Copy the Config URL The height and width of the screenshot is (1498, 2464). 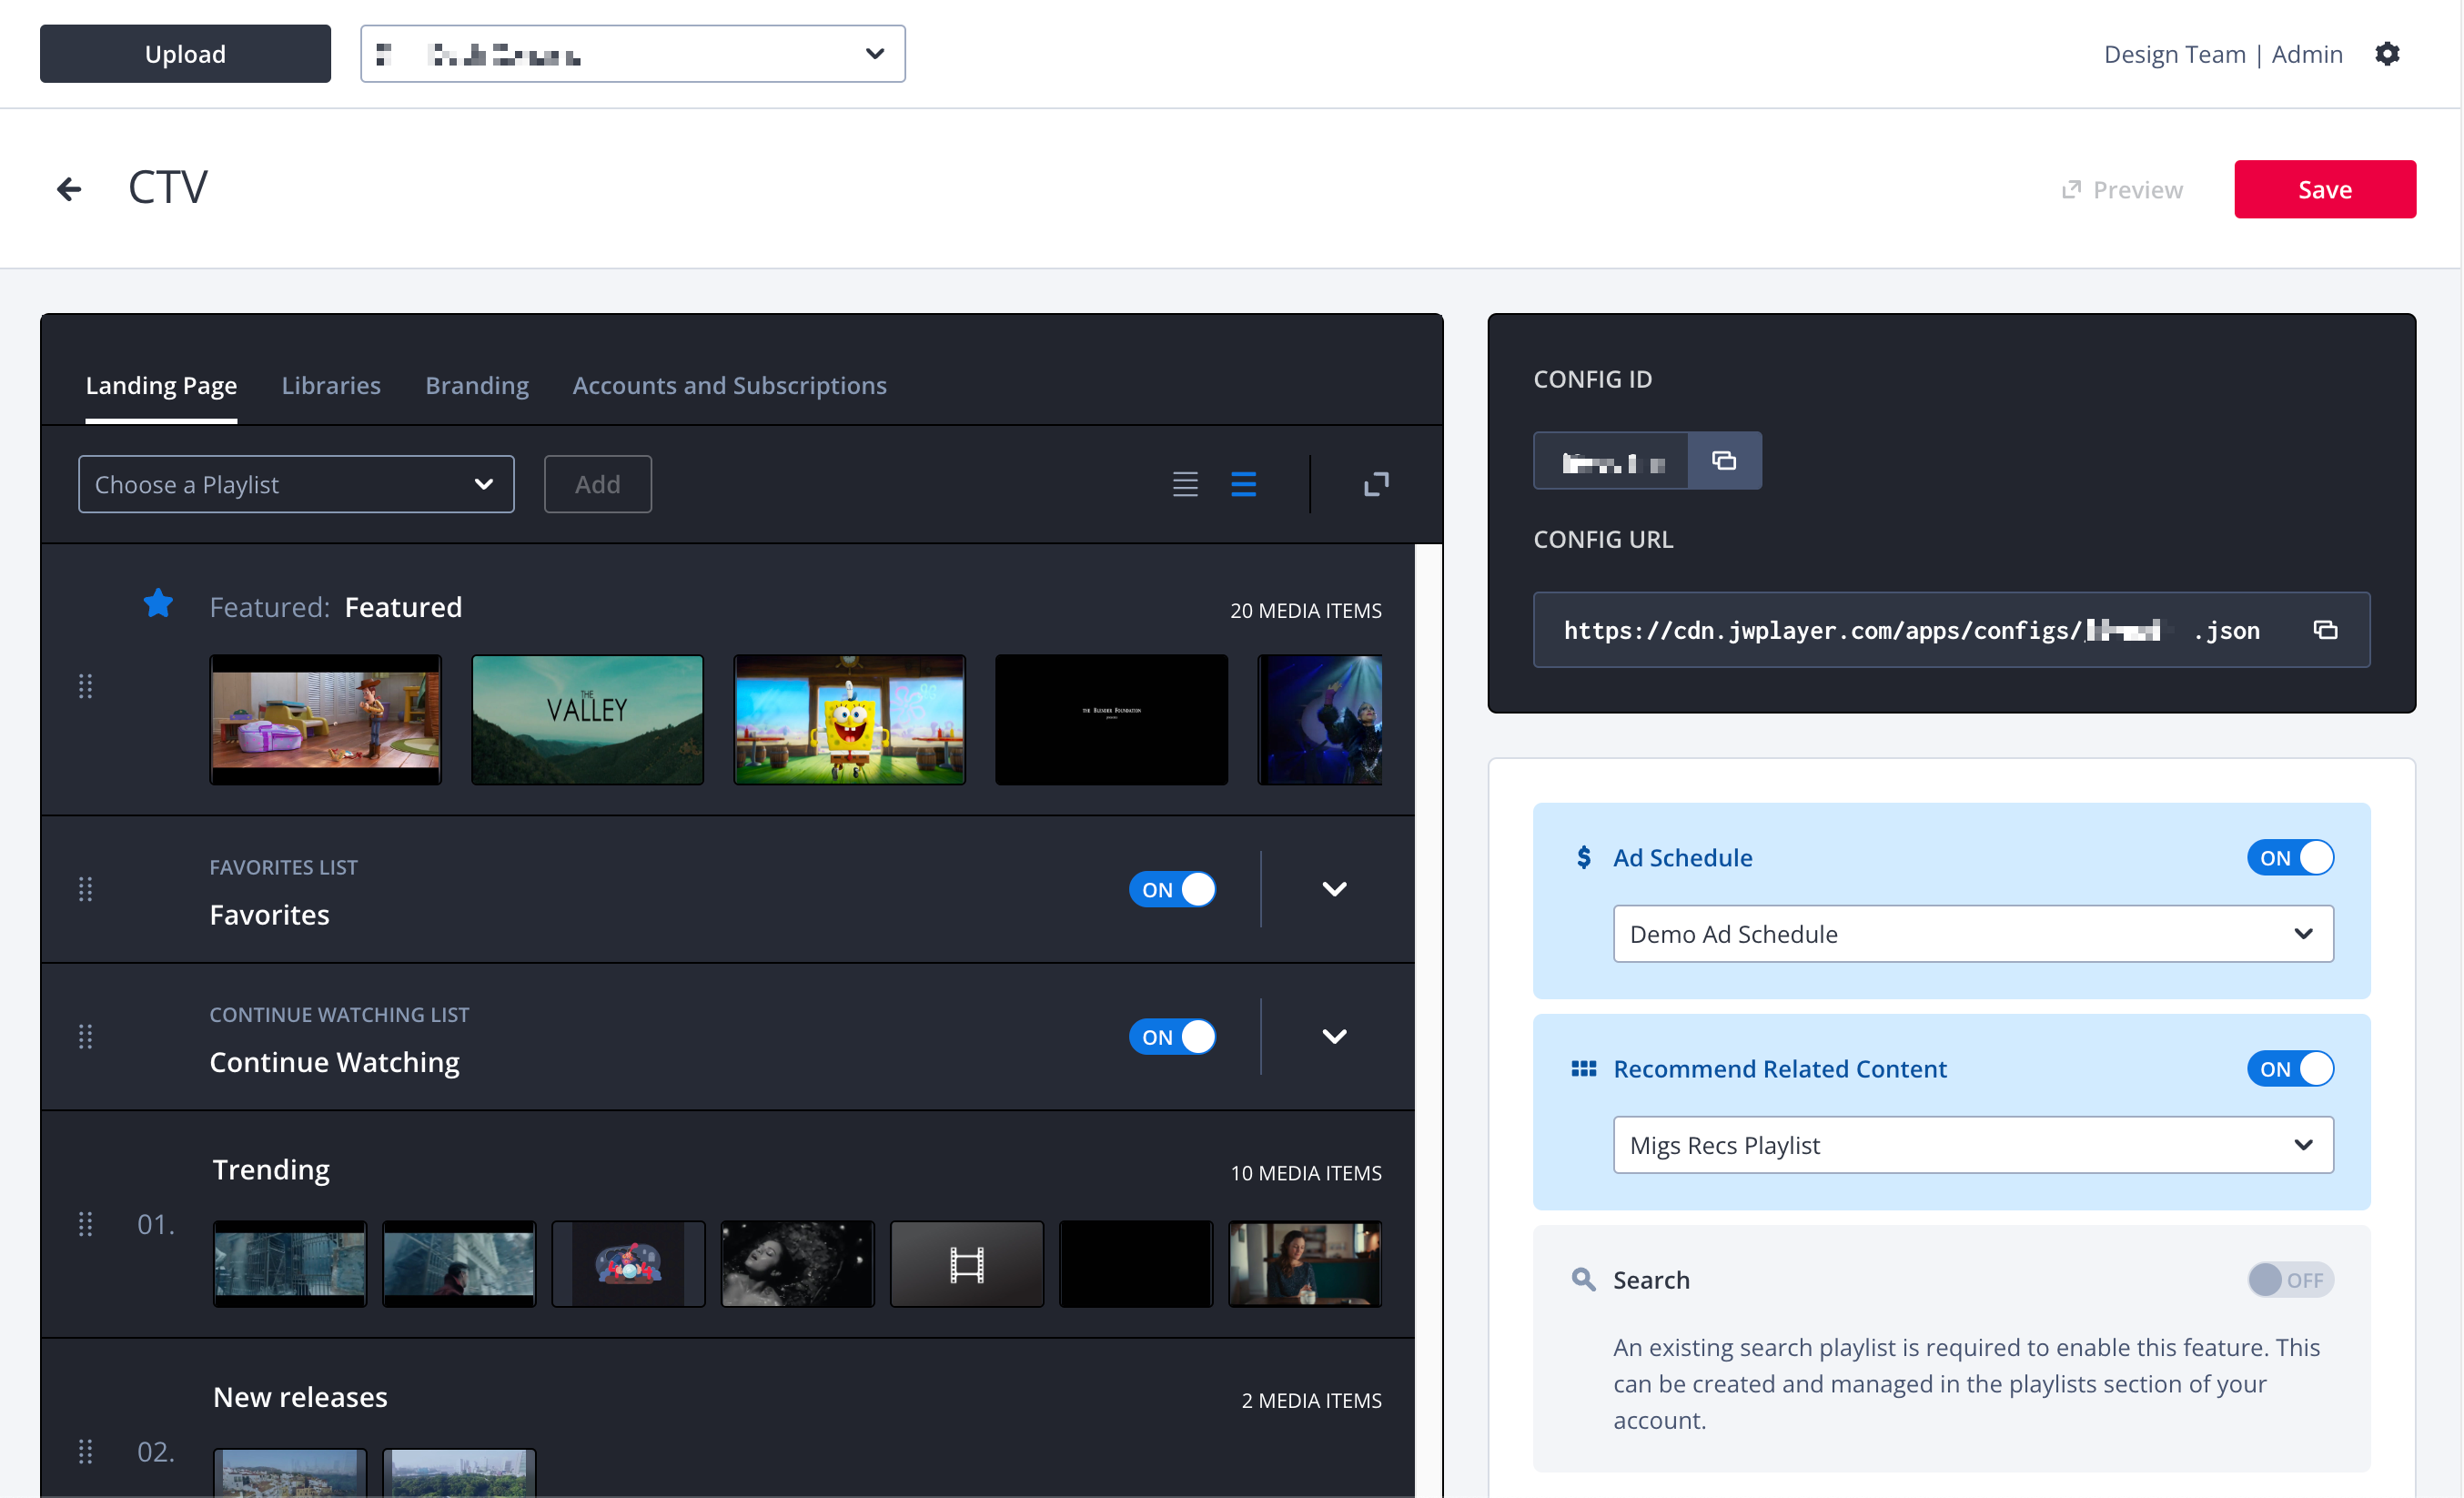pyautogui.click(x=2325, y=630)
